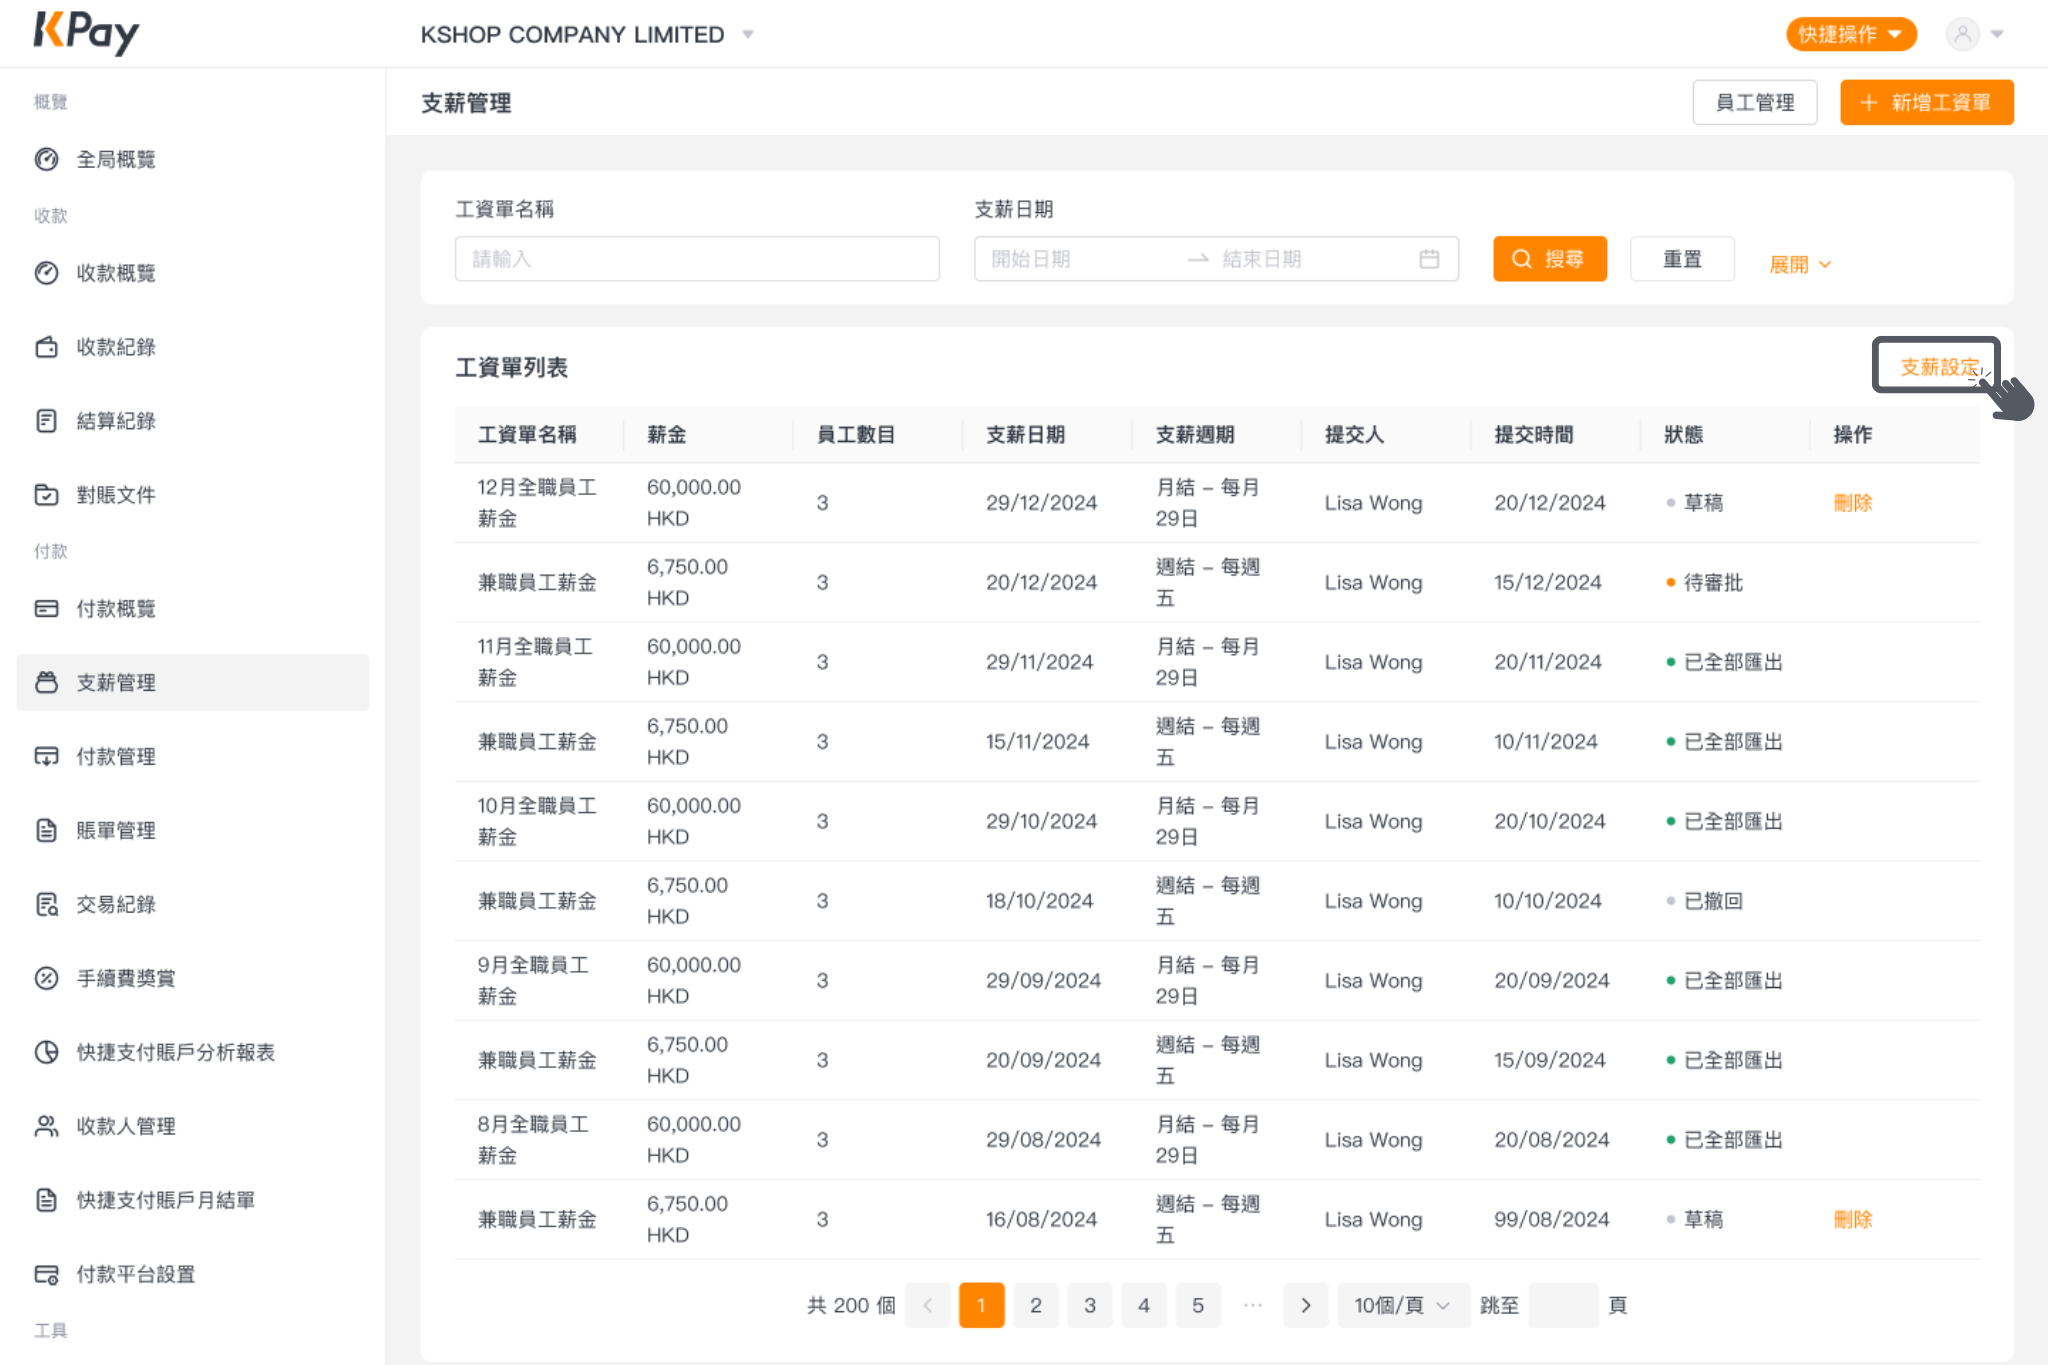Open the 支薪設定 link
The image size is (2048, 1365).
(1939, 367)
